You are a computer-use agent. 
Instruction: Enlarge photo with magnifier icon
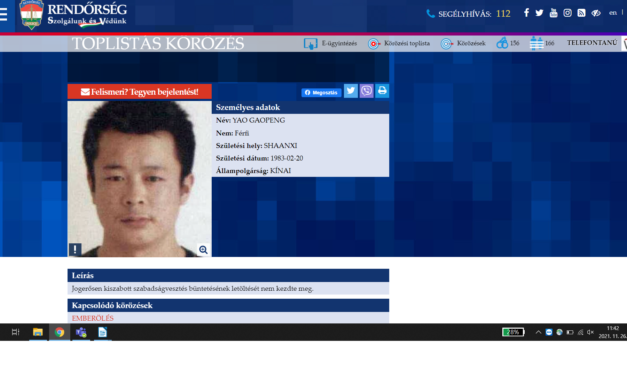(x=203, y=250)
